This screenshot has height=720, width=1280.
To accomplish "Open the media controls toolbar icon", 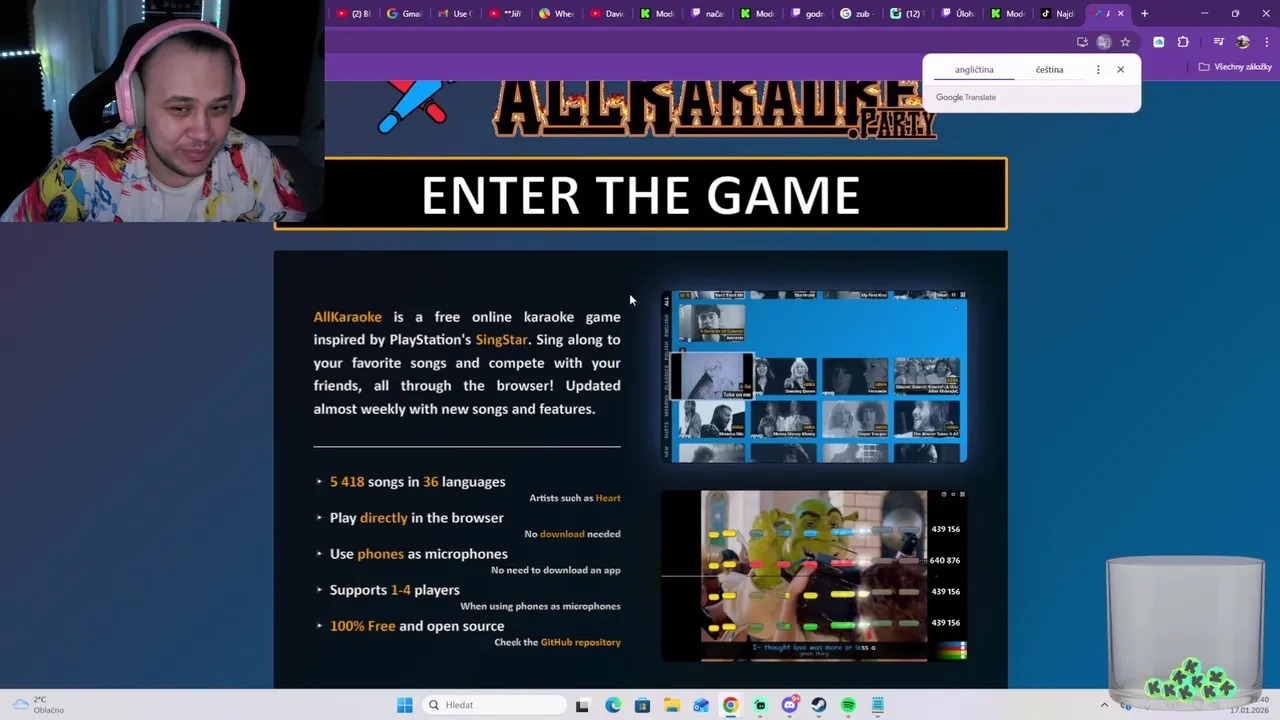I will (1218, 42).
